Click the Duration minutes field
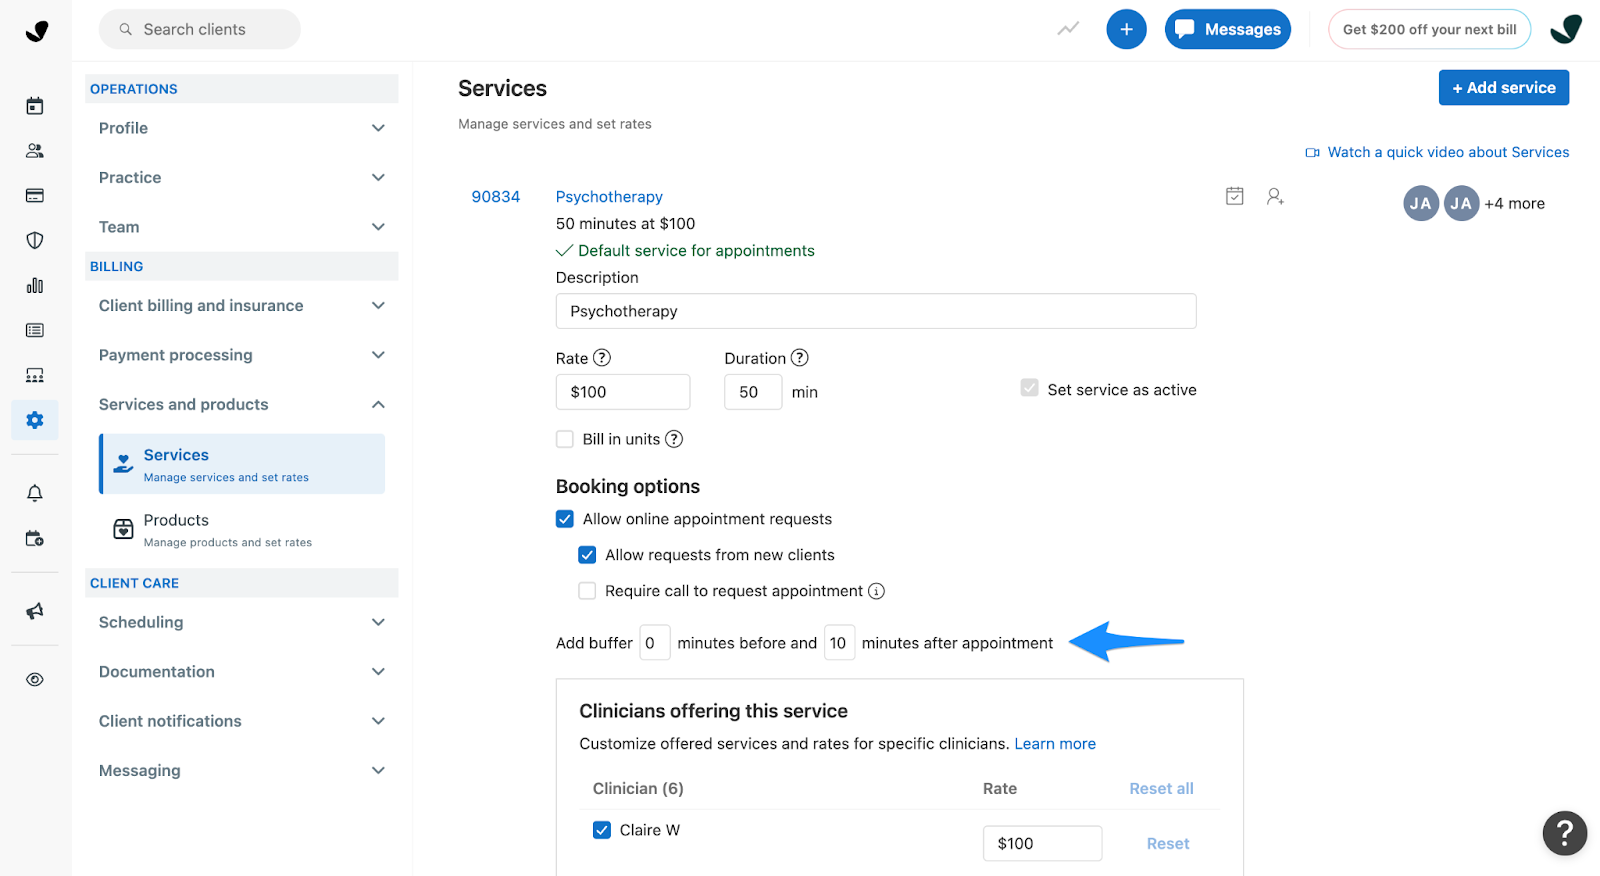Screen dimensions: 1600x876 point(753,392)
